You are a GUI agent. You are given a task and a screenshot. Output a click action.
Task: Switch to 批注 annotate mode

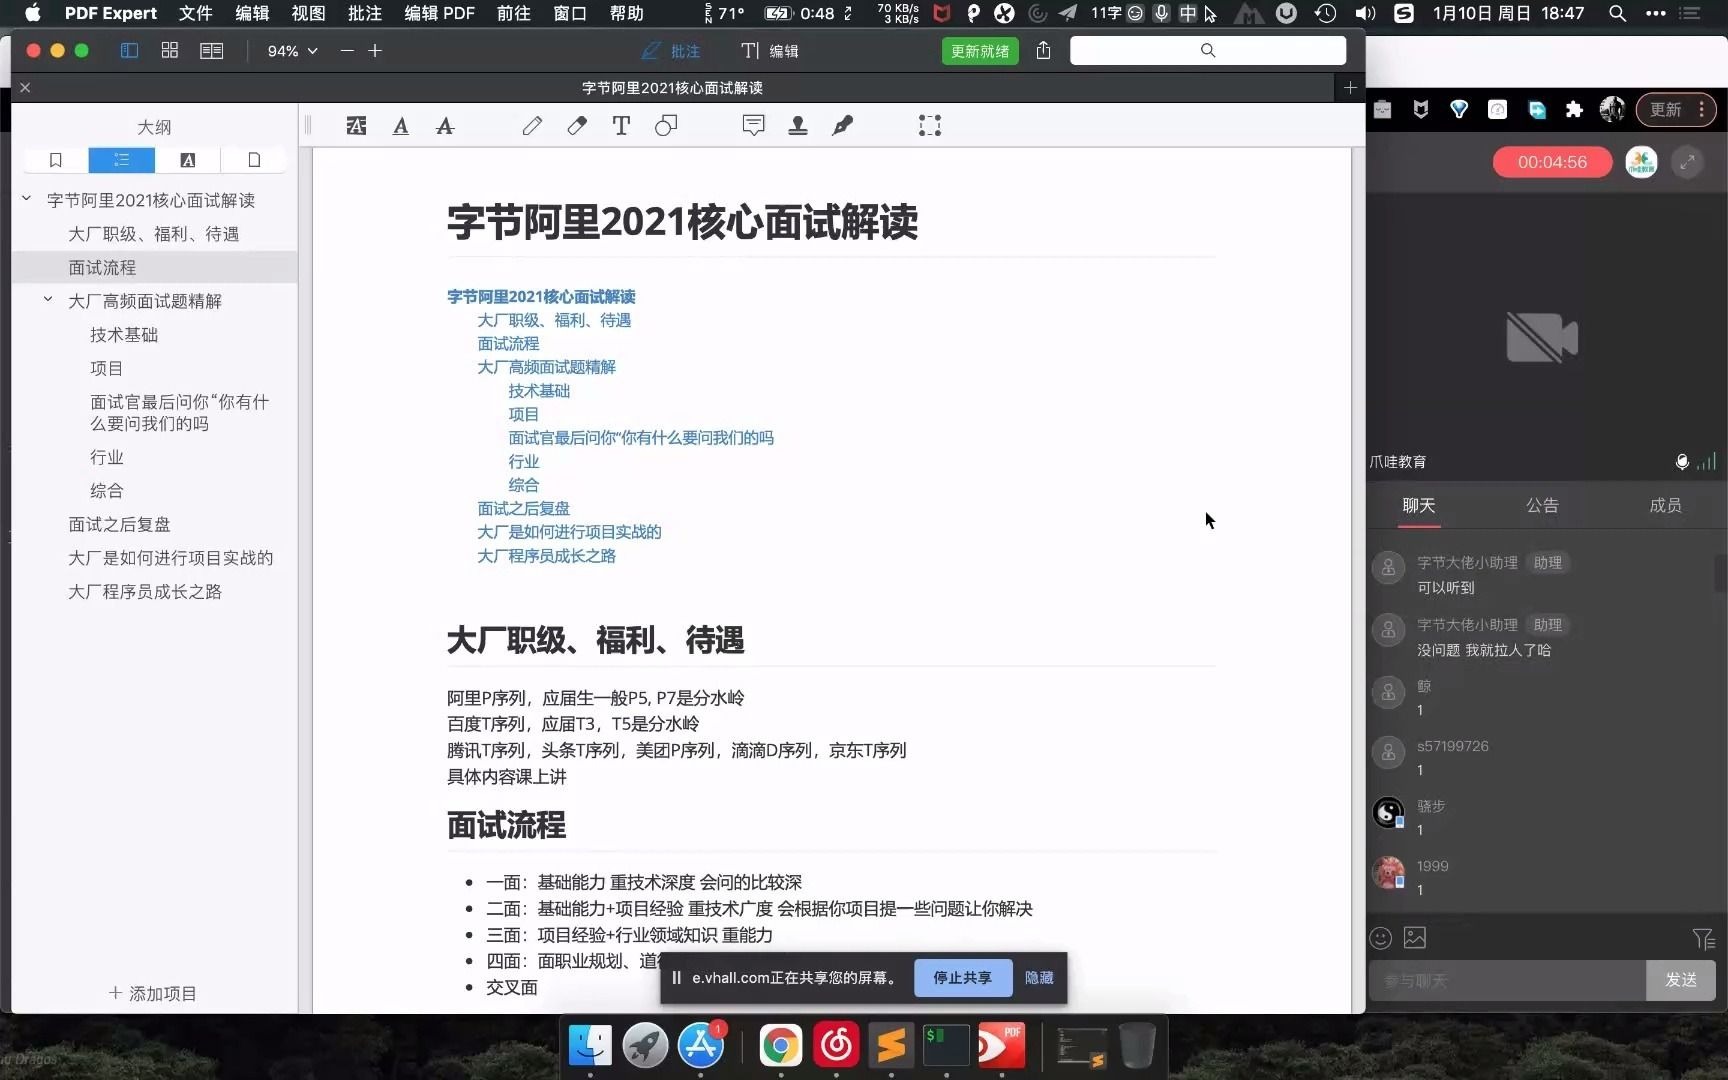671,51
